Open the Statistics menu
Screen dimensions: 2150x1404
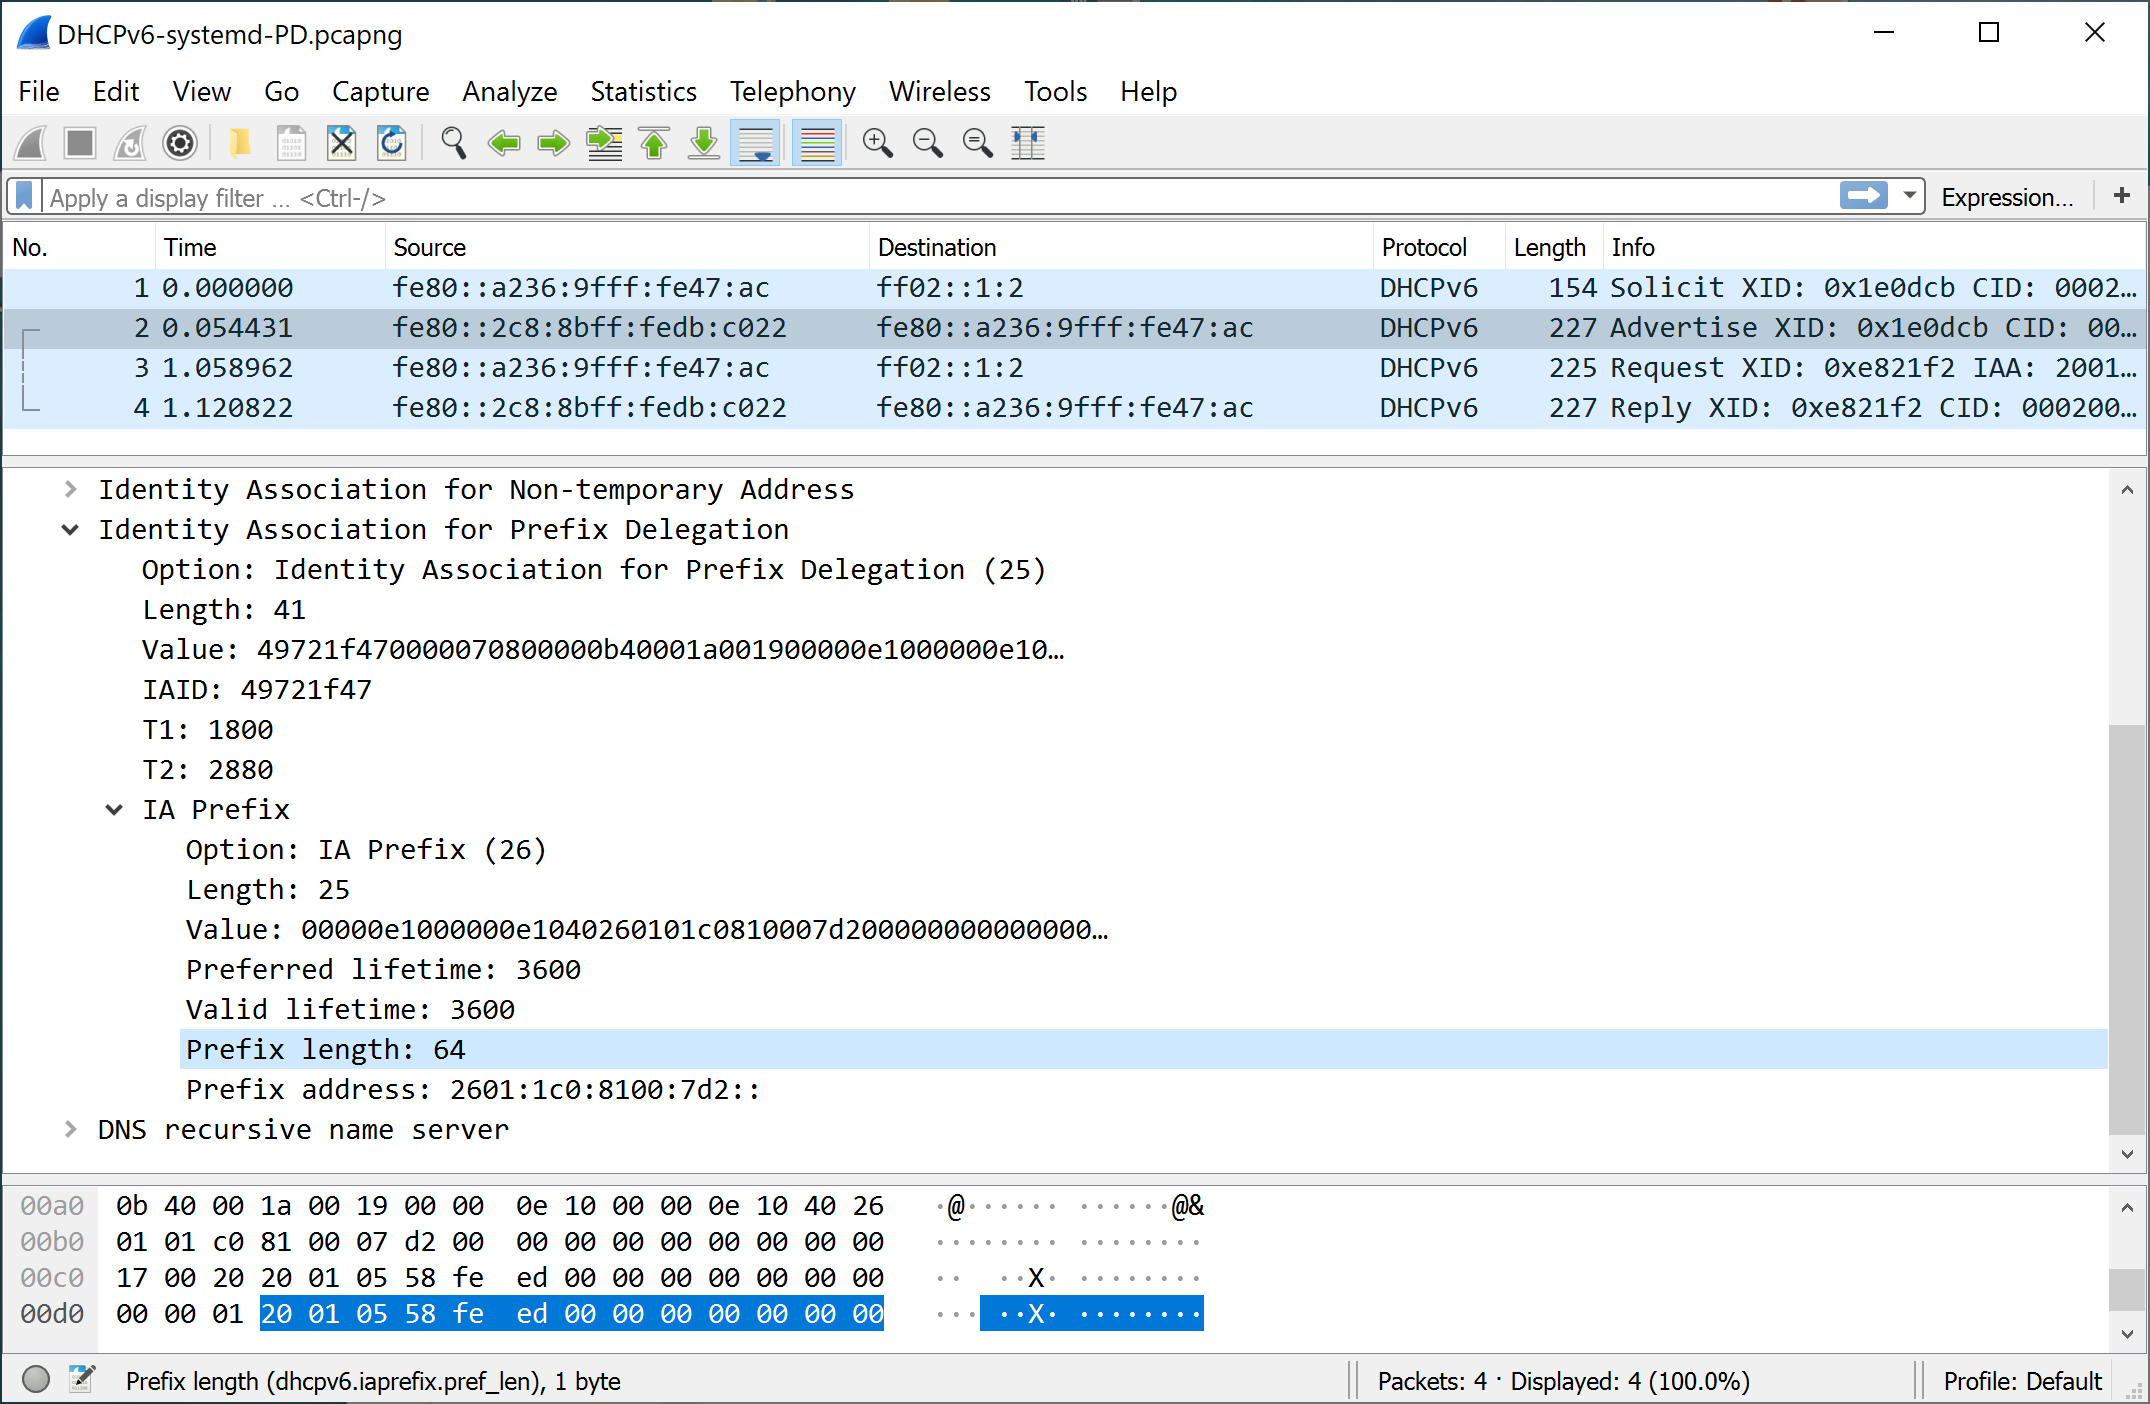pyautogui.click(x=643, y=91)
